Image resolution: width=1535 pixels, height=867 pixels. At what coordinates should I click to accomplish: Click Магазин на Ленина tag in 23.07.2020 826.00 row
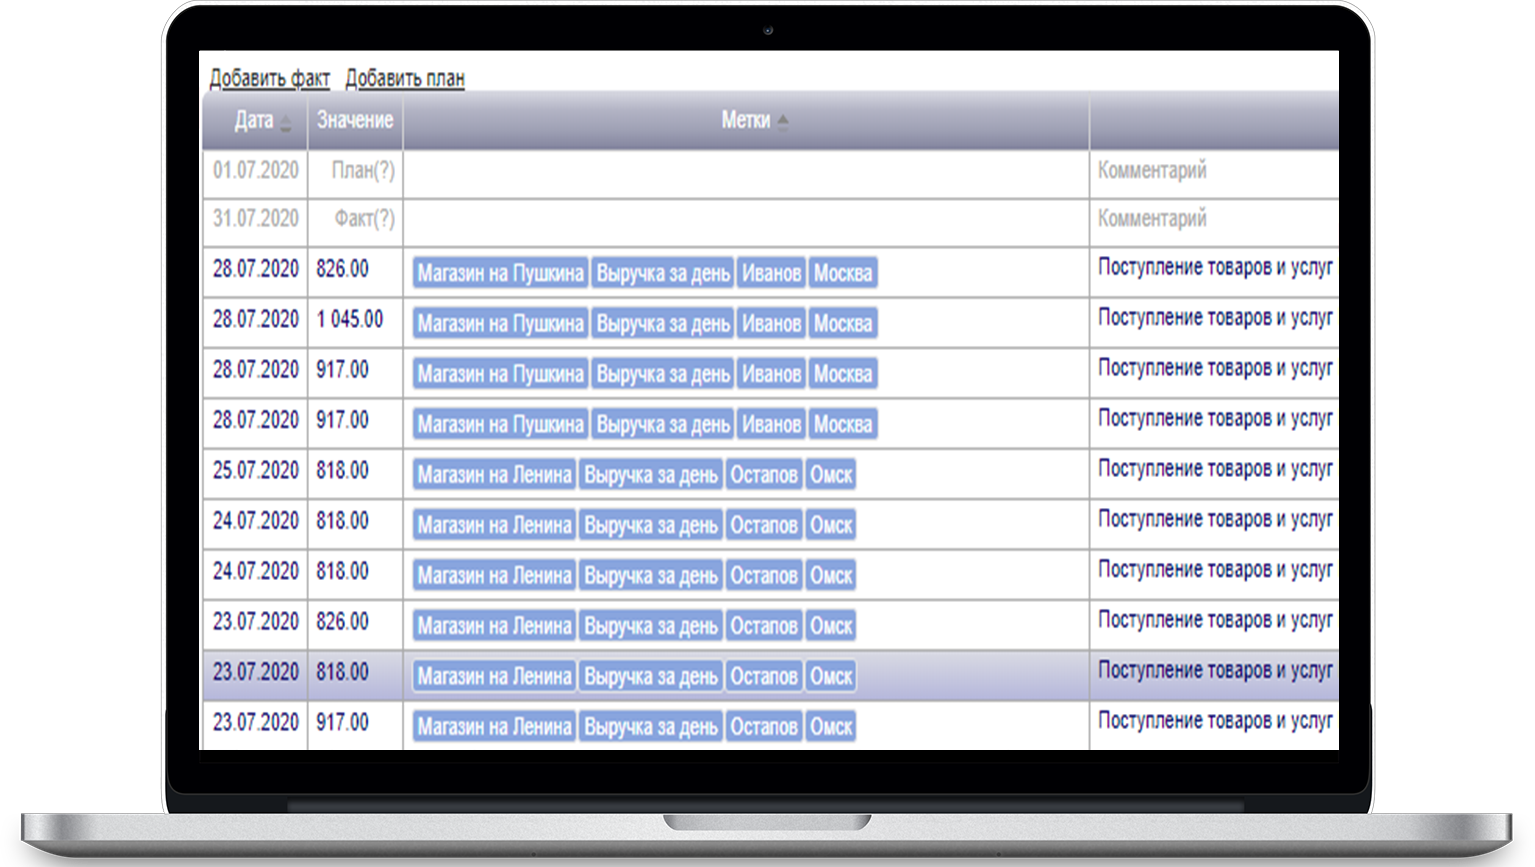494,627
